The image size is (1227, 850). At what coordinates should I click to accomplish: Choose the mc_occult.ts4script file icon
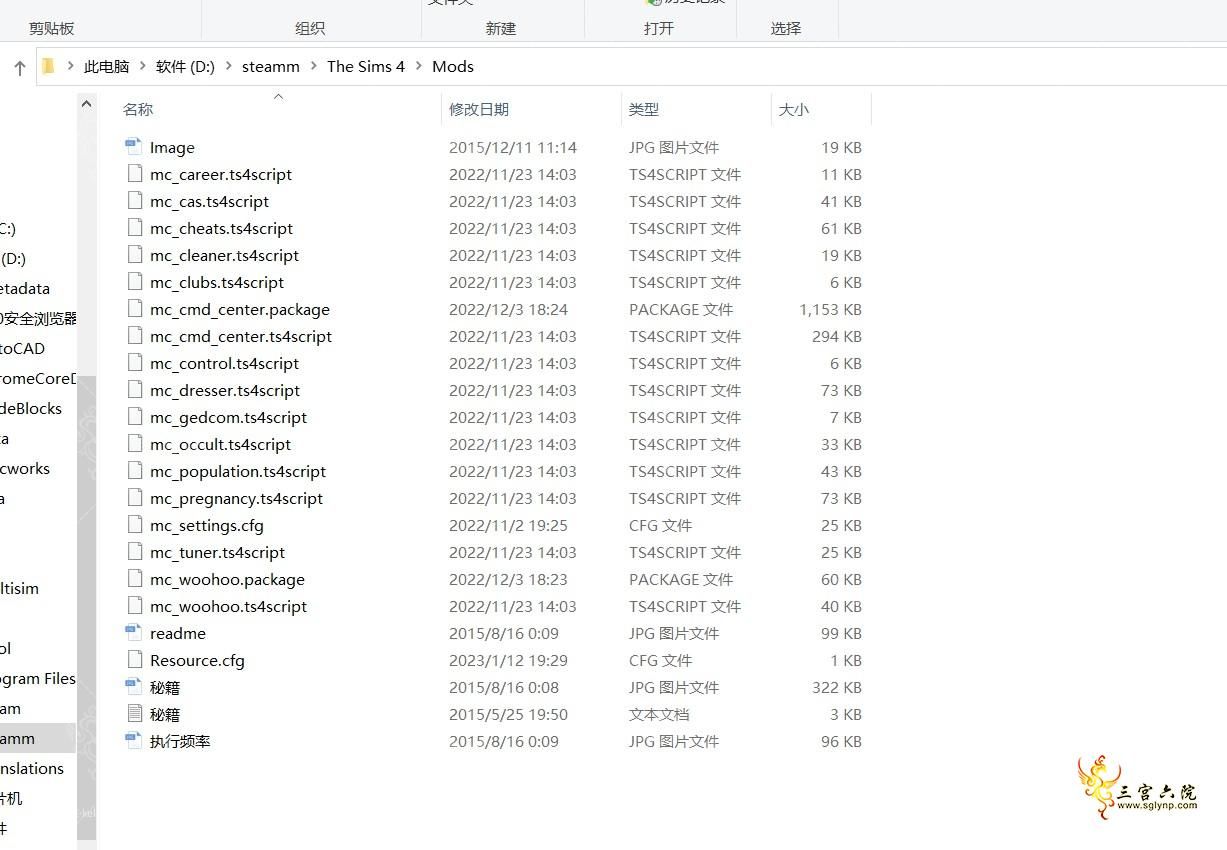134,444
